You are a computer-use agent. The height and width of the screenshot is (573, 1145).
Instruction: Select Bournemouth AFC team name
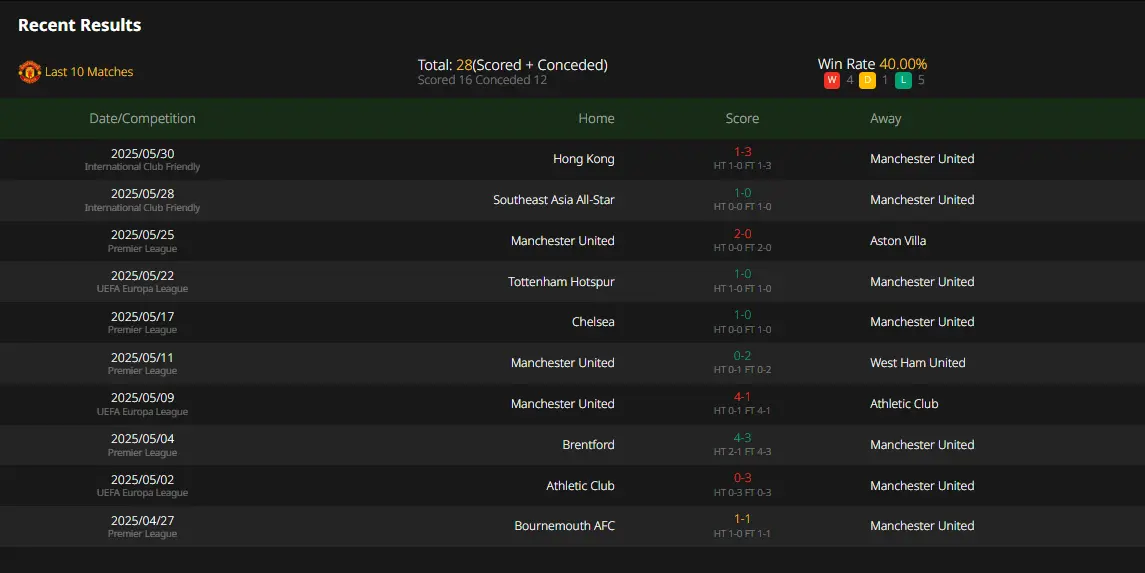(x=564, y=526)
